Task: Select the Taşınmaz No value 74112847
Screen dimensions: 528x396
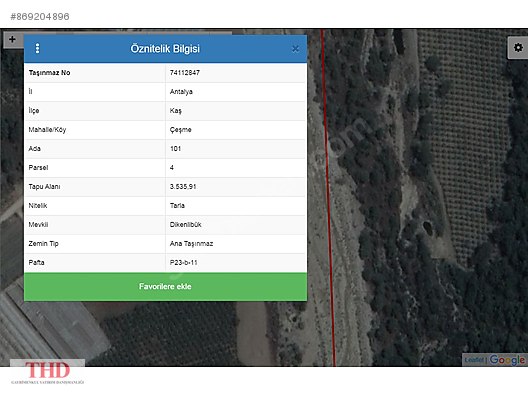Action: (185, 72)
